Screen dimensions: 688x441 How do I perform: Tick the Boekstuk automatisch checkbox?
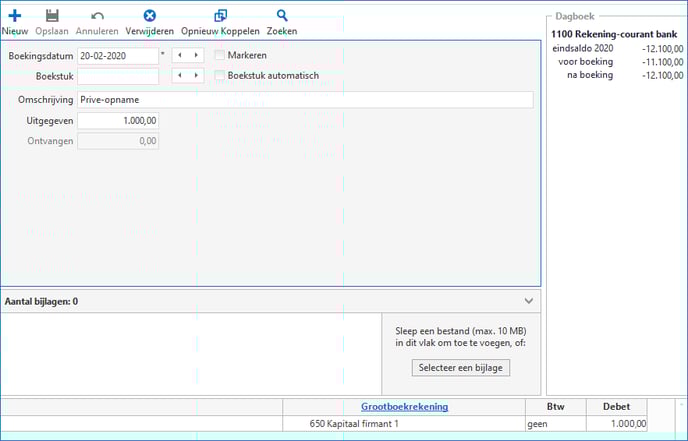pos(220,76)
